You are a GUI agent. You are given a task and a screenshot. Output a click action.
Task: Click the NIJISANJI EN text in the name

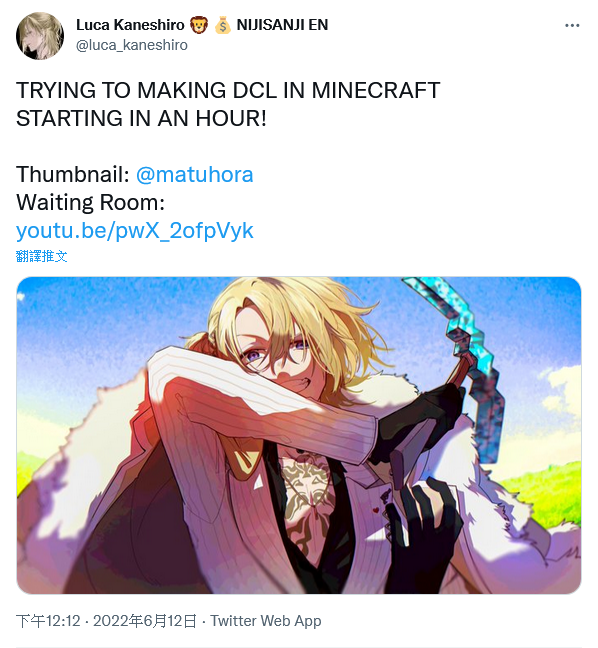coord(282,25)
